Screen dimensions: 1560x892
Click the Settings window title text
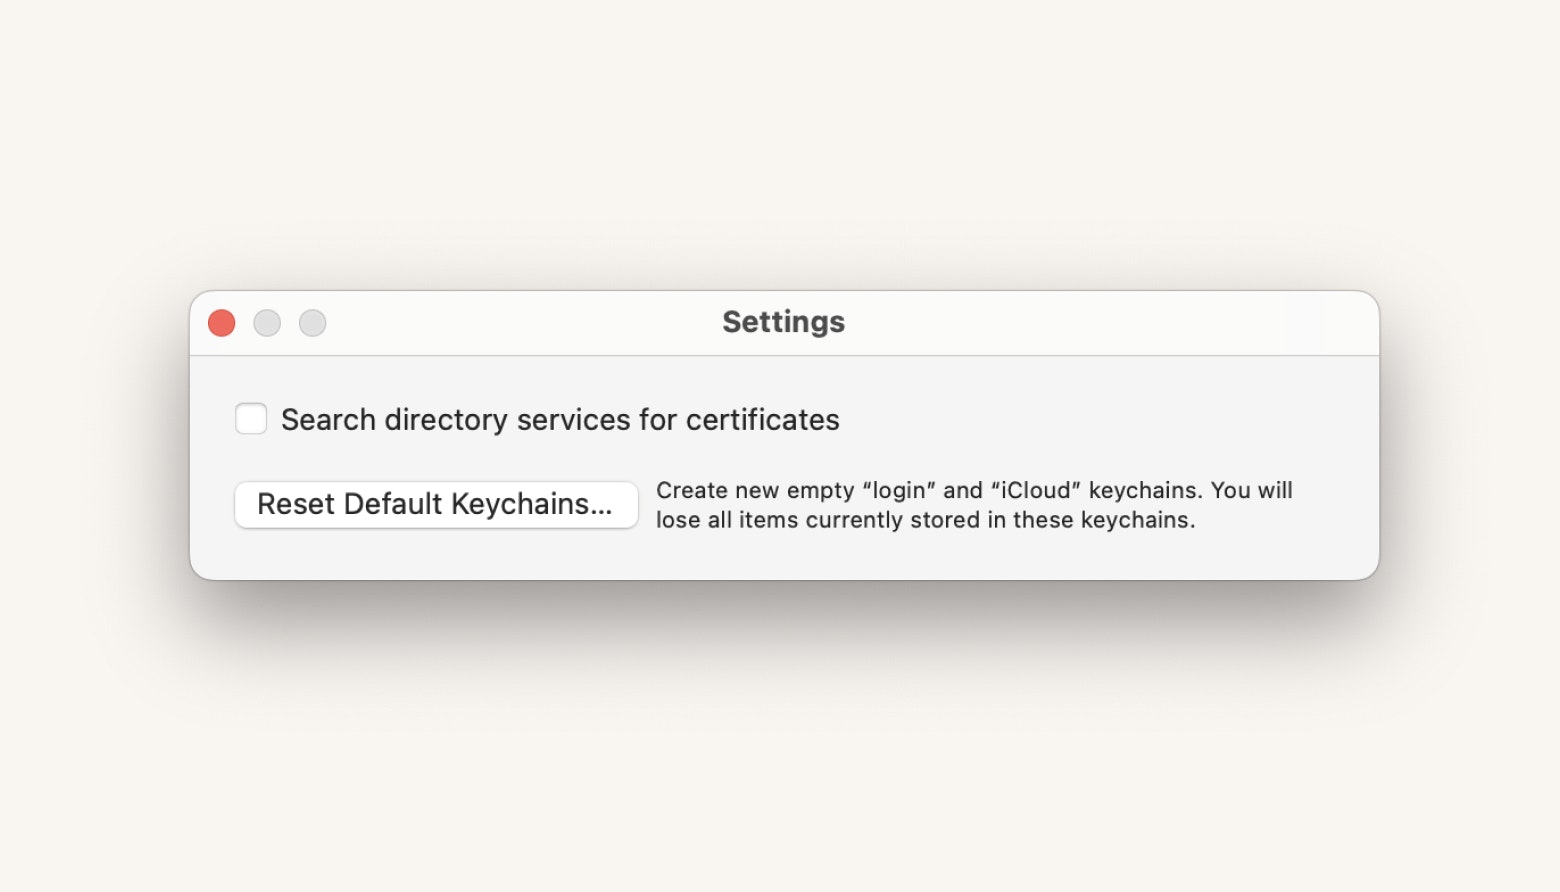pos(783,322)
